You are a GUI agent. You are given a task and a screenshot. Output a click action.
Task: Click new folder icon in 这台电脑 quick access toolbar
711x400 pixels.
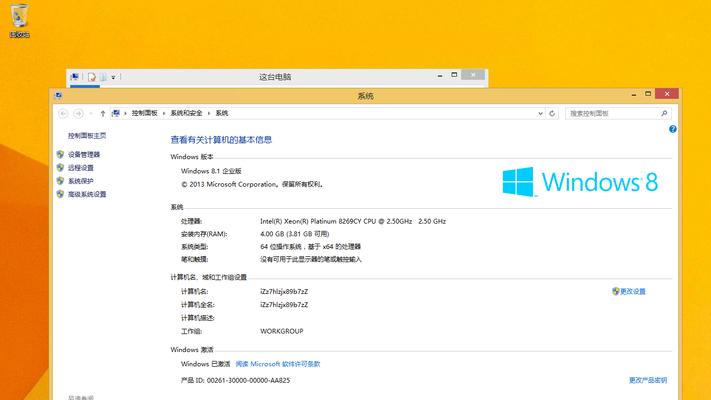pos(103,77)
